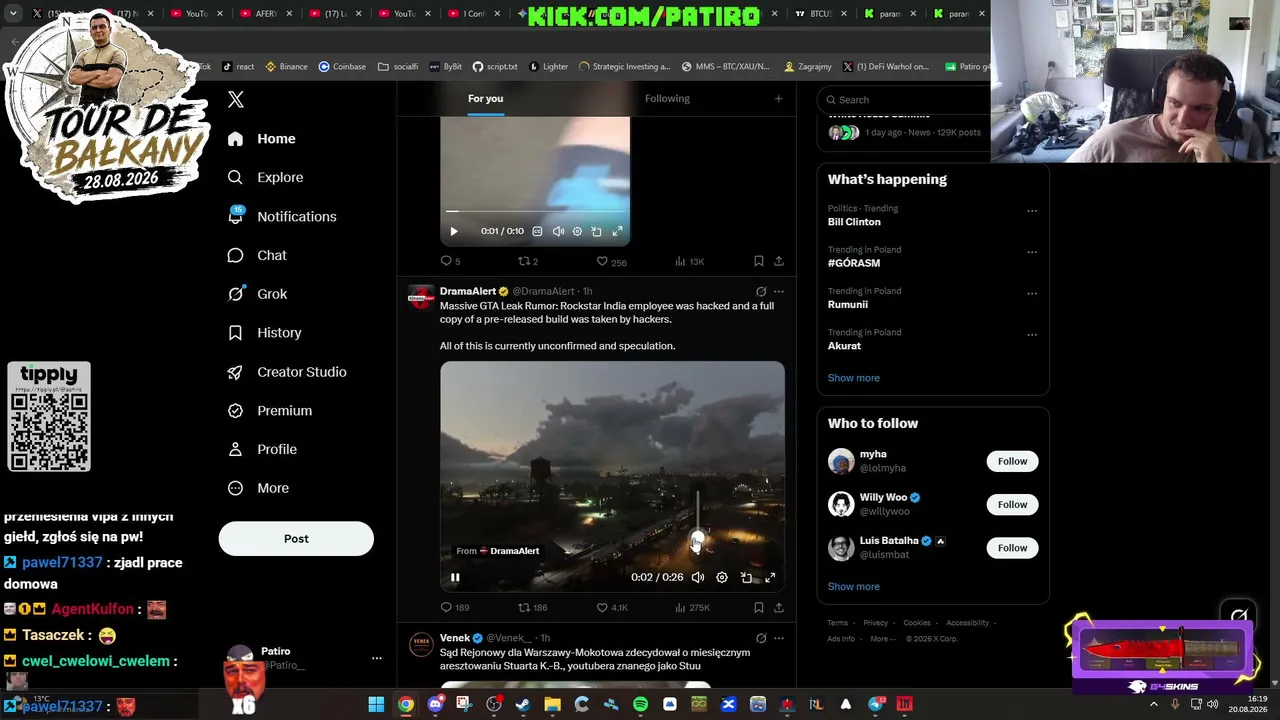This screenshot has width=1280, height=720.
Task: Click the X logo in the sidebar
Action: 236,99
